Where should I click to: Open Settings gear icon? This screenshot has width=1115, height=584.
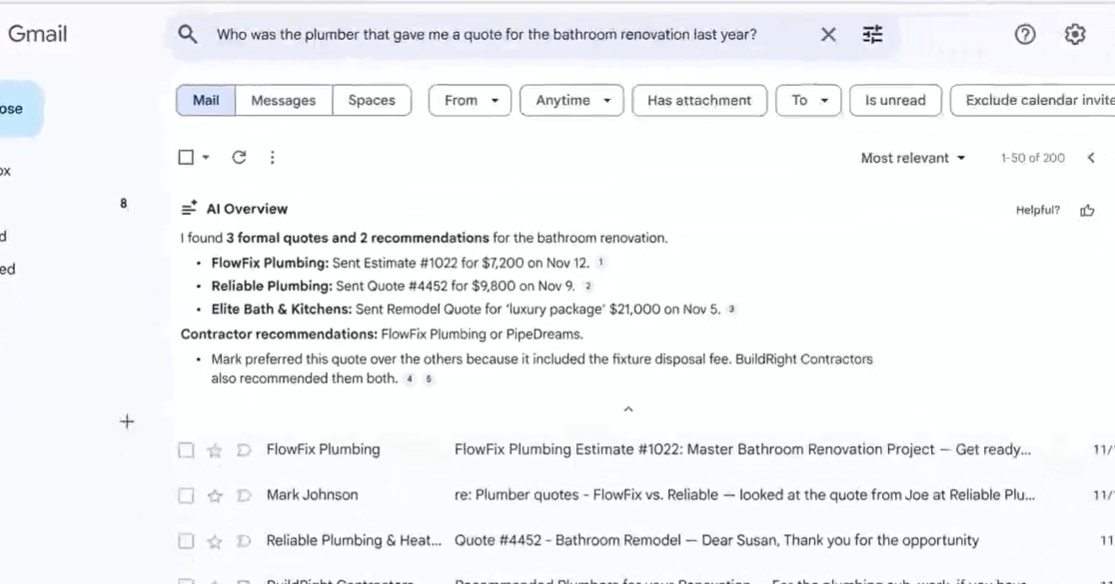[x=1075, y=35]
